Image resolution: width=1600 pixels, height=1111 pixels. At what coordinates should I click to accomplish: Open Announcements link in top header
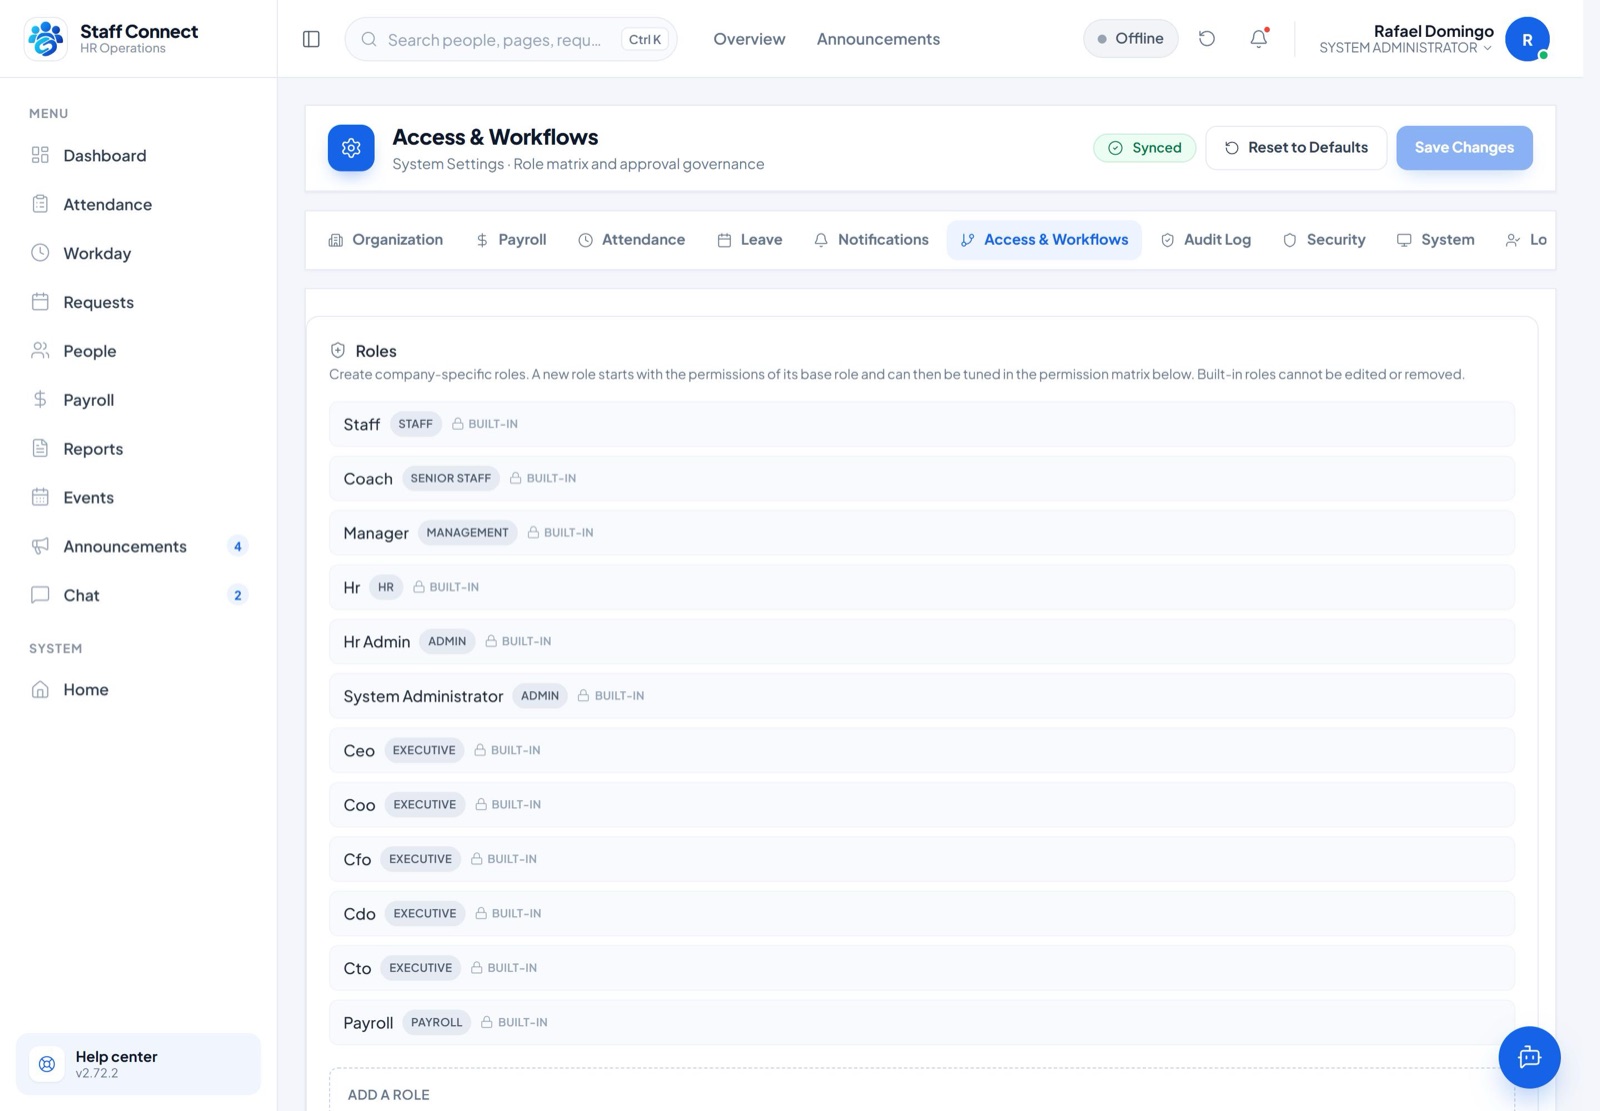pyautogui.click(x=878, y=39)
